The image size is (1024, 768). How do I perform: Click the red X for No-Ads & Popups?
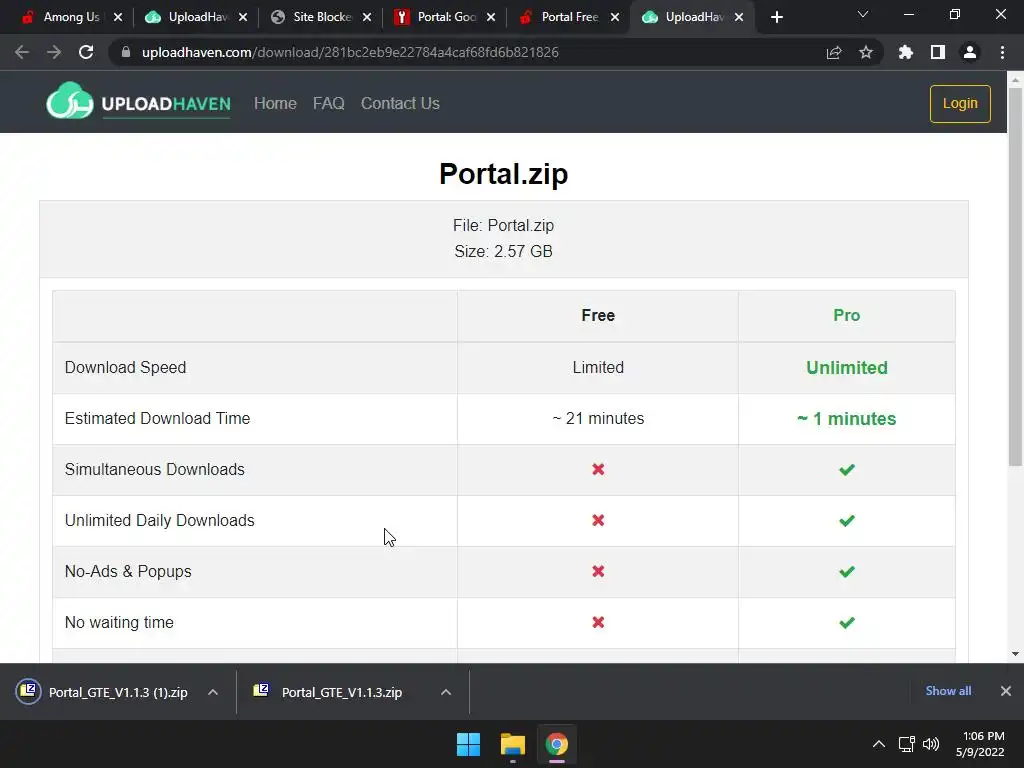(598, 571)
